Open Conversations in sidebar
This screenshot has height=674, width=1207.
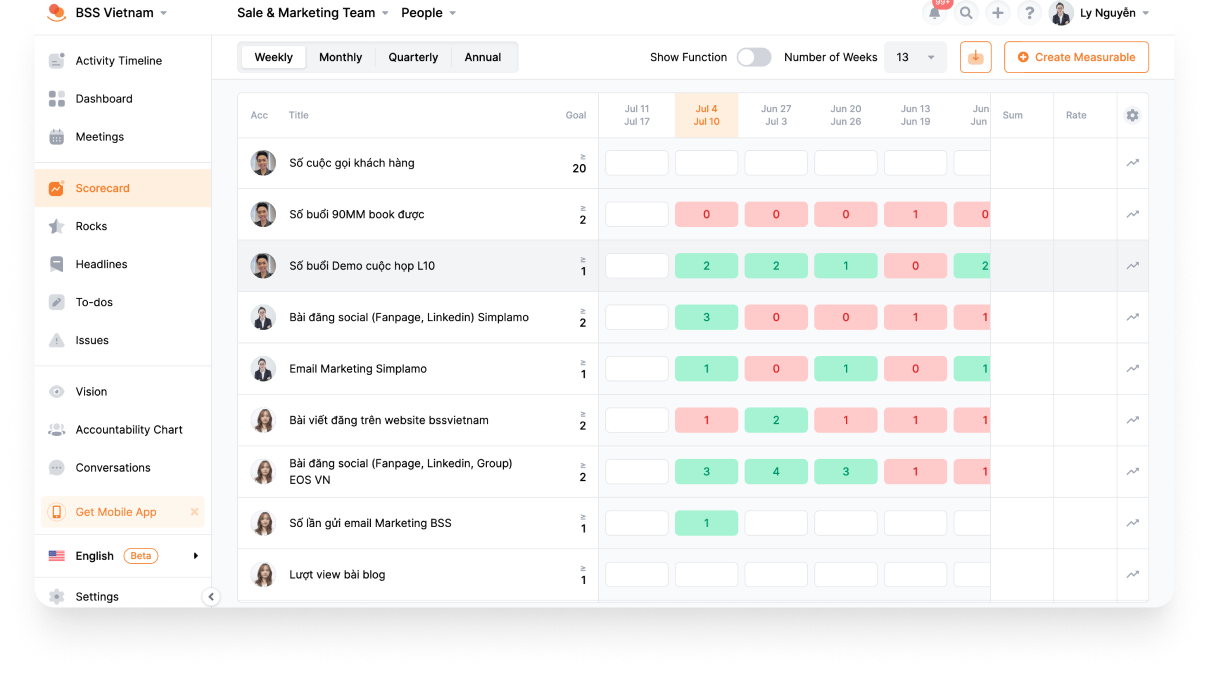[x=124, y=468]
